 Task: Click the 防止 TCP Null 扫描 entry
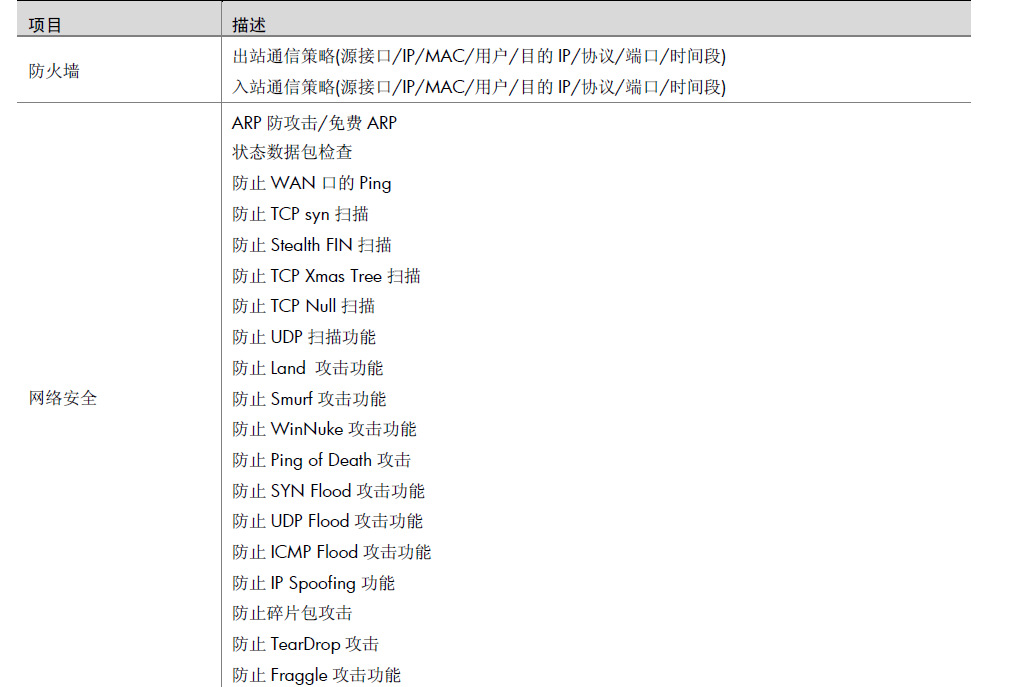304,306
